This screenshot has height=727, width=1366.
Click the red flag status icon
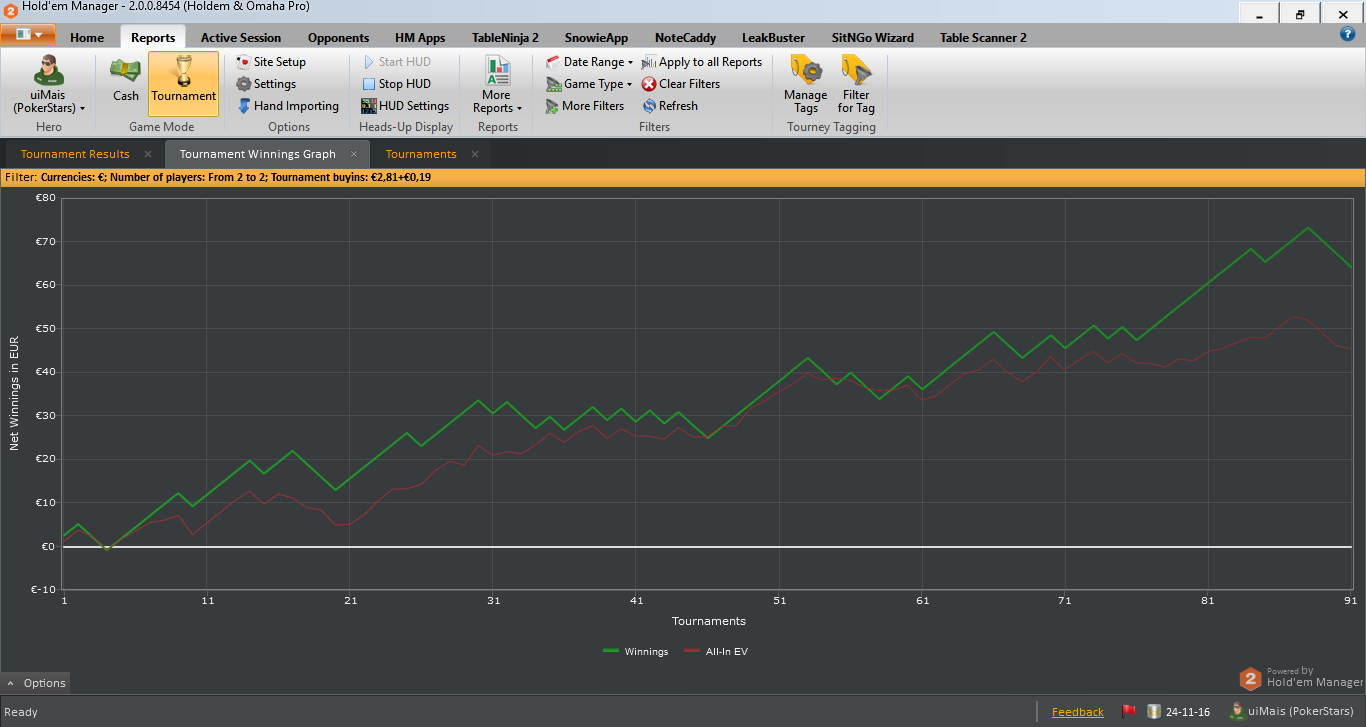1129,712
